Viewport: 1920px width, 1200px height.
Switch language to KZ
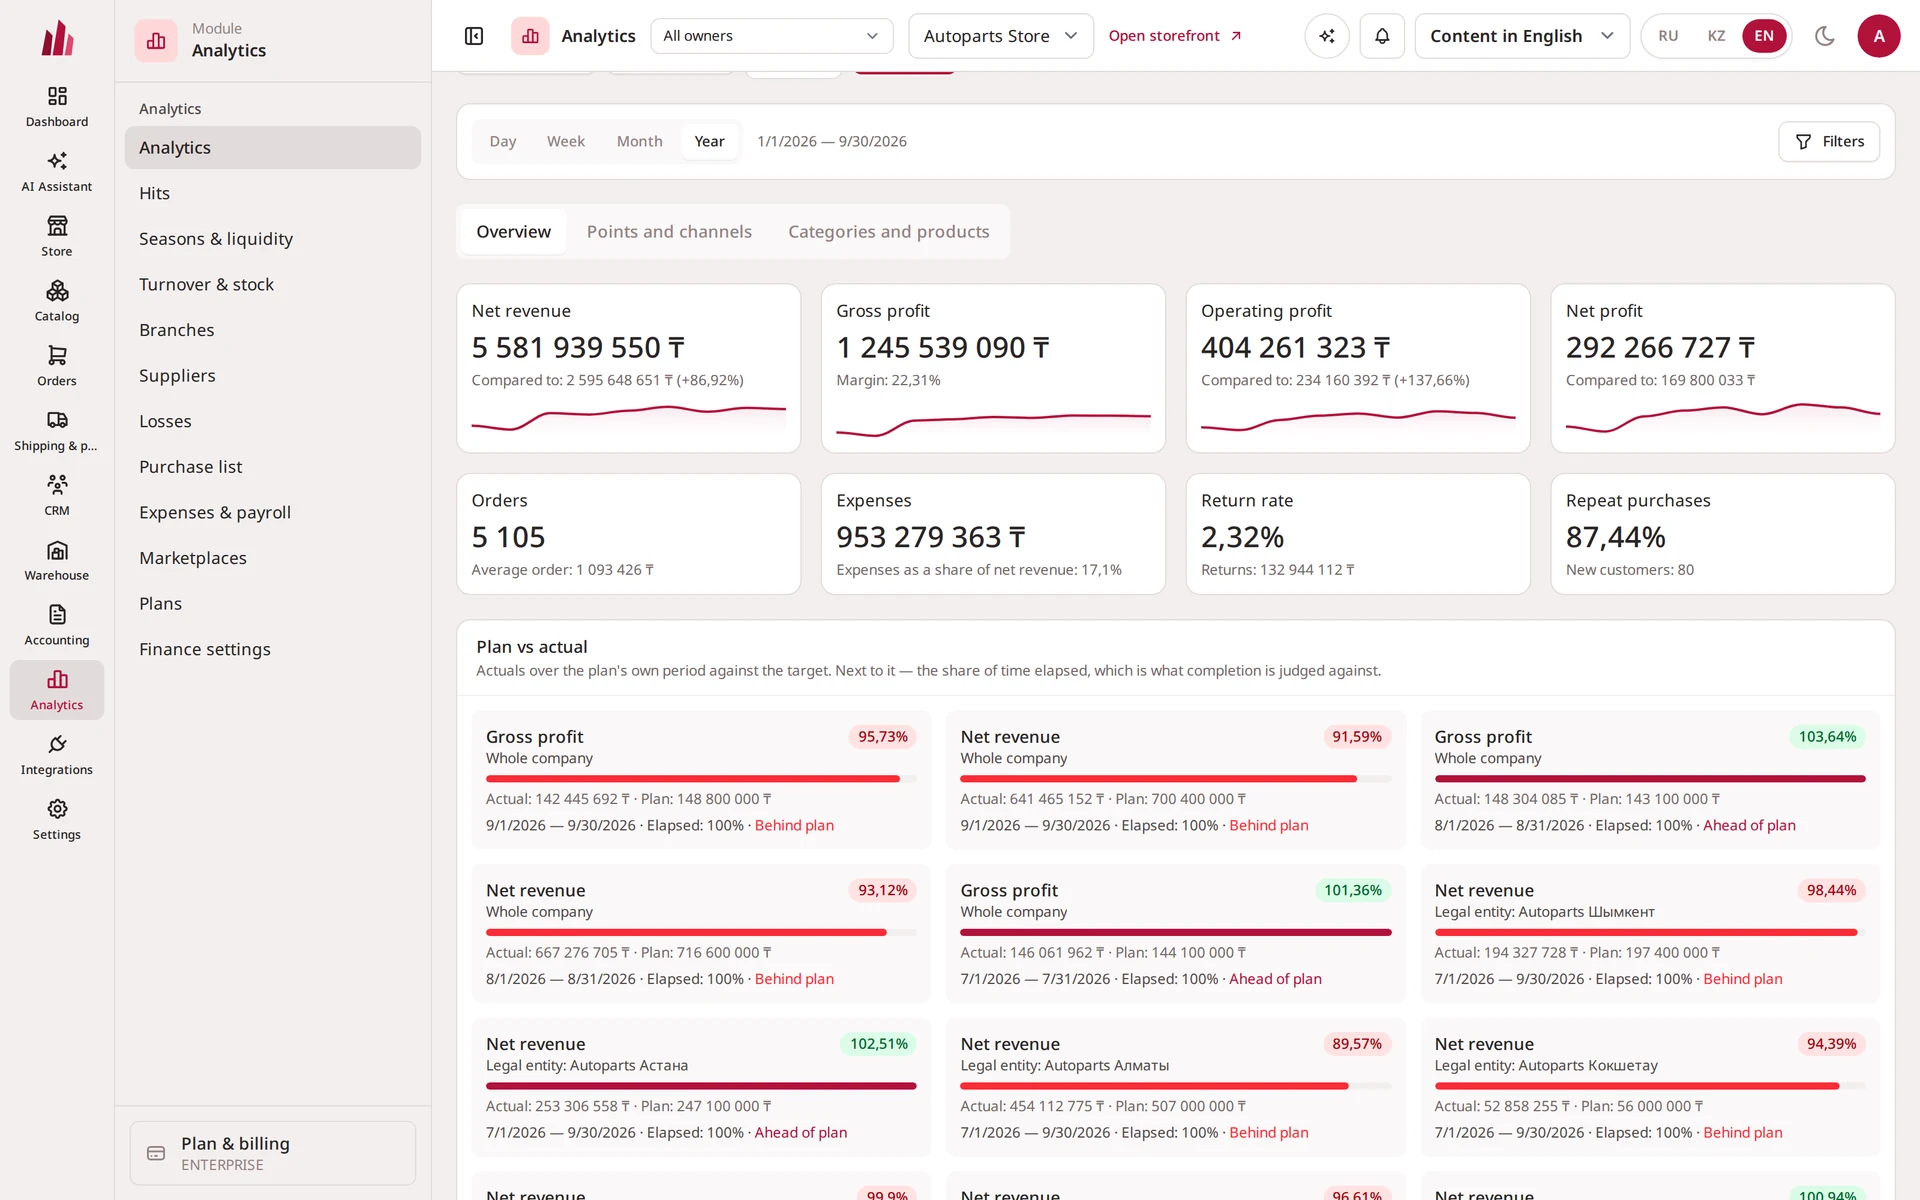point(1716,36)
